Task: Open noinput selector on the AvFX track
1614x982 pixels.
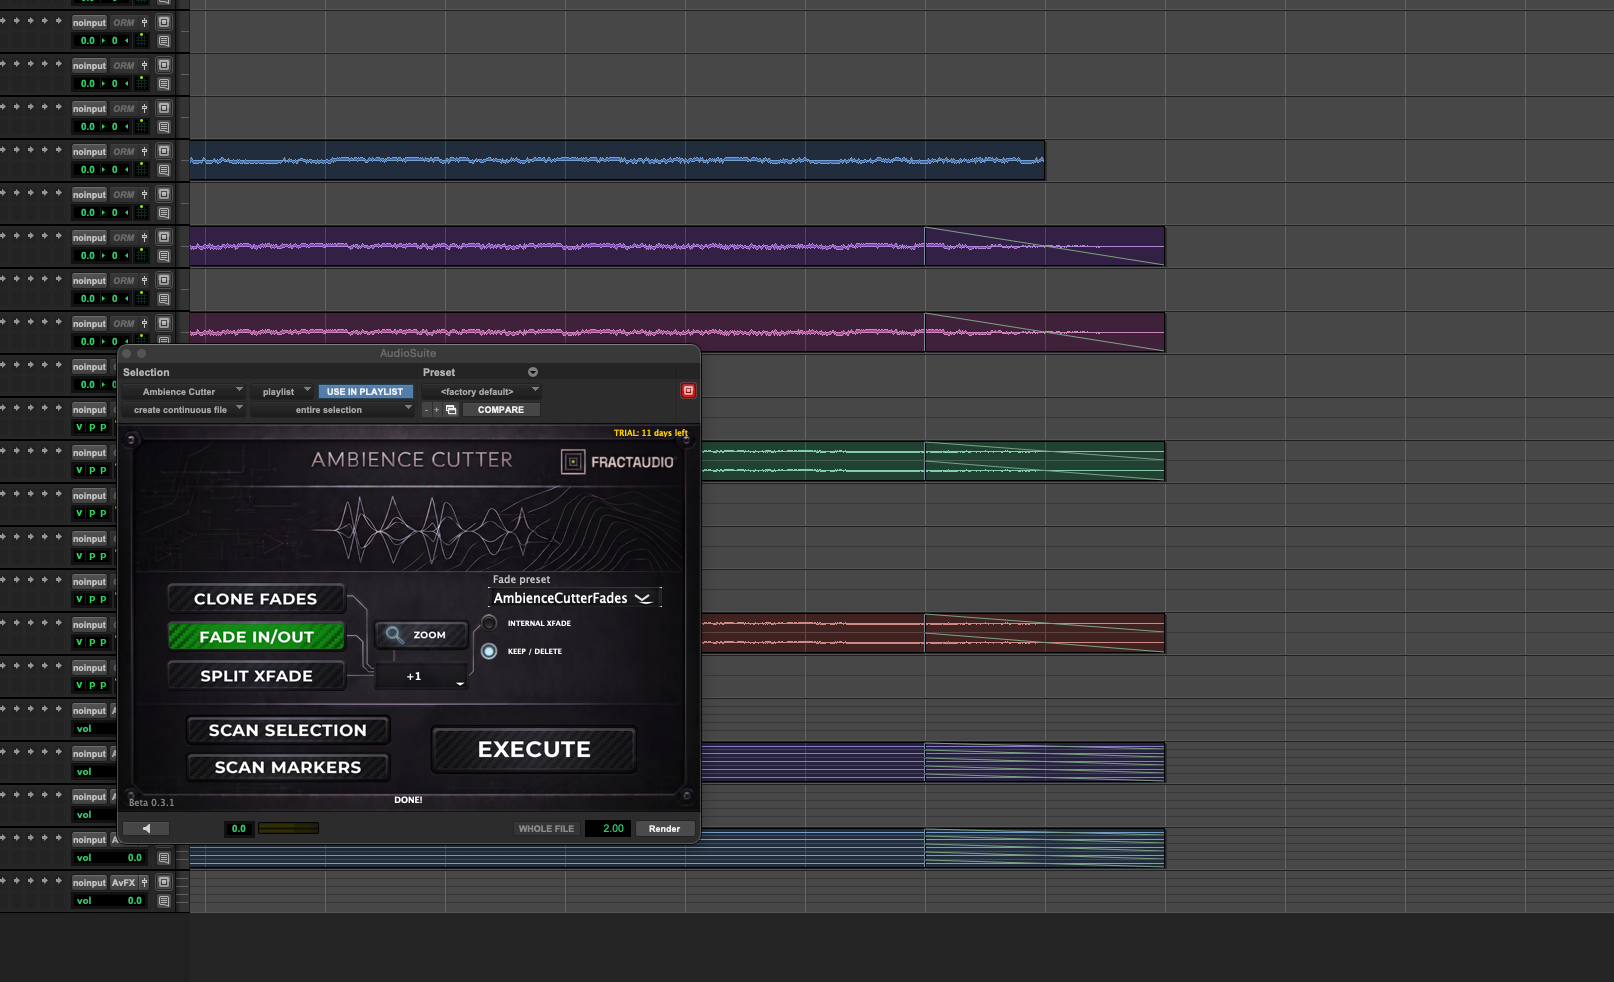Action: pyautogui.click(x=89, y=882)
